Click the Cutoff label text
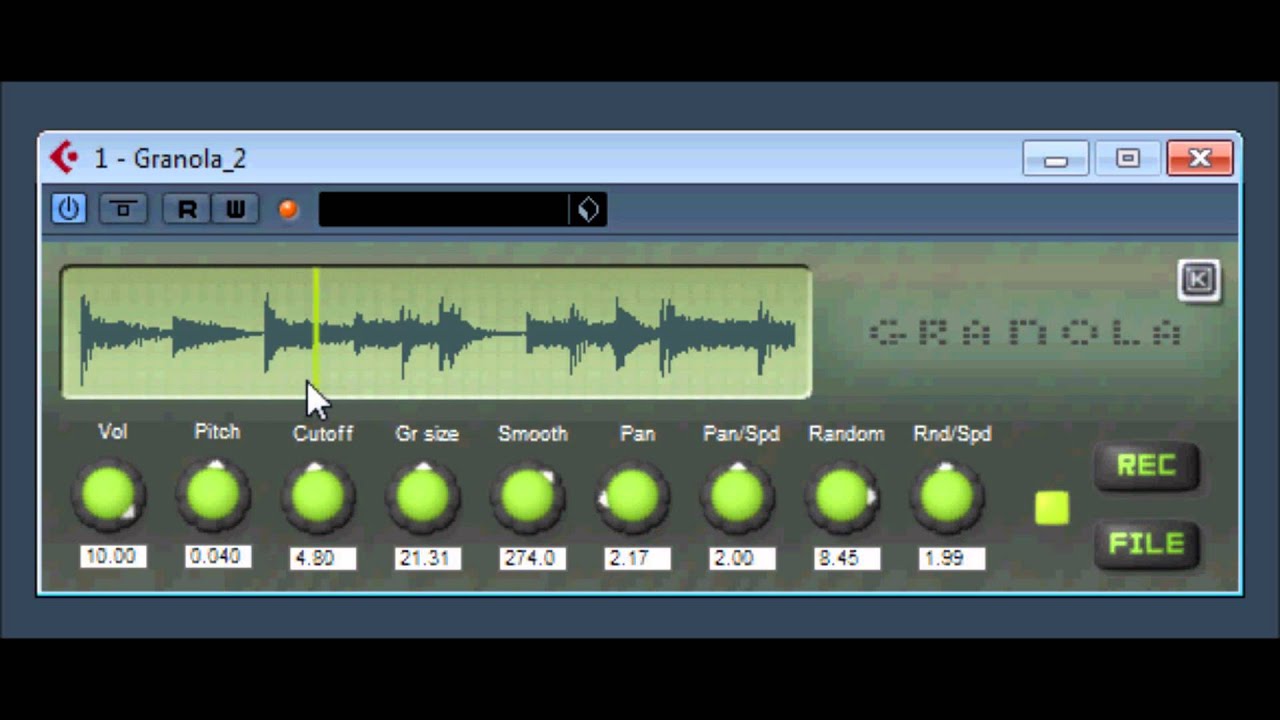The image size is (1280, 720). click(322, 434)
